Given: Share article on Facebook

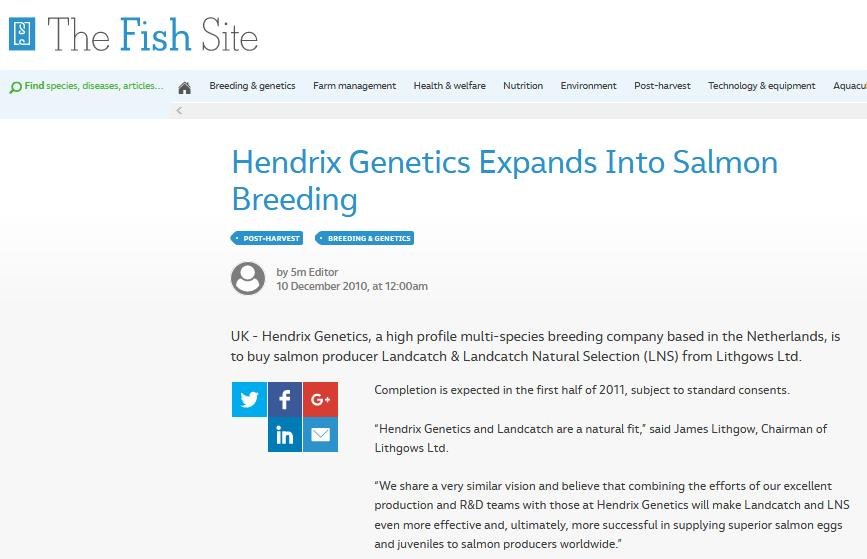Looking at the screenshot, I should [285, 400].
